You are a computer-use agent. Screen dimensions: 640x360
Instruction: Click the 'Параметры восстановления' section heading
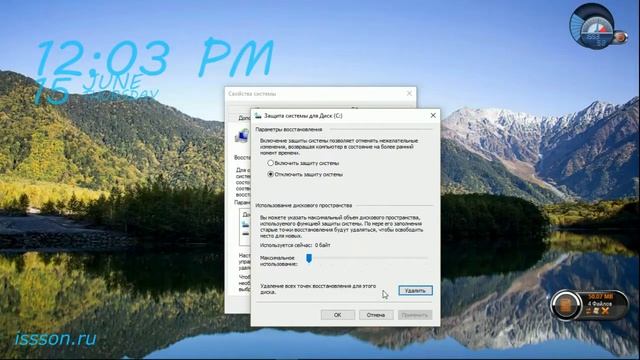click(289, 129)
